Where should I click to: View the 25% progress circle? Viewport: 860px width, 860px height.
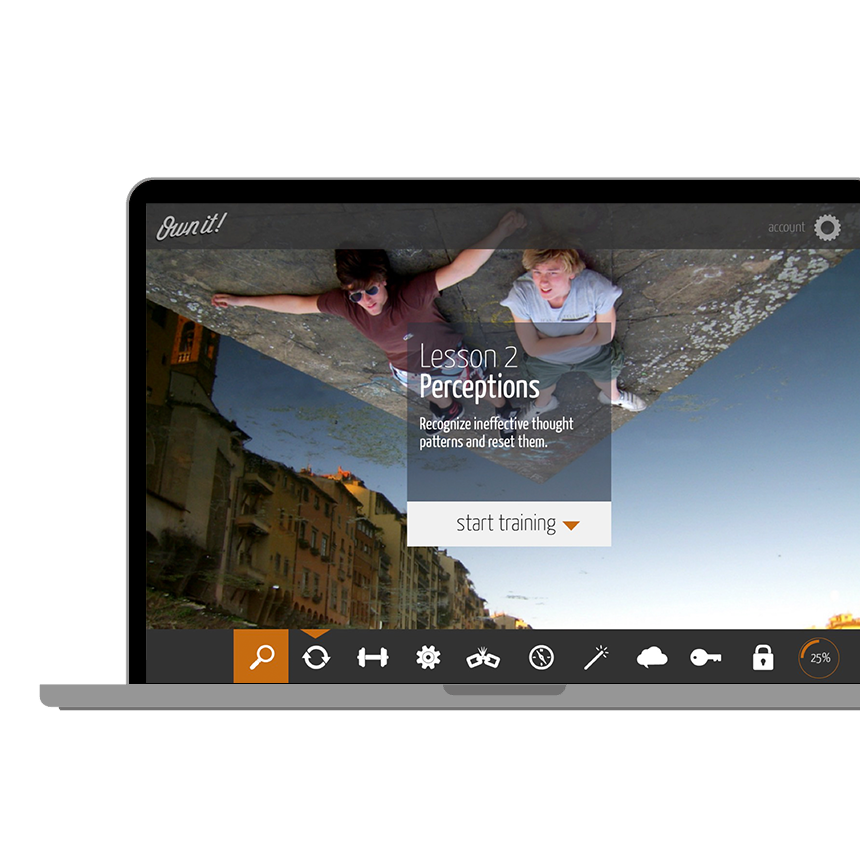point(819,658)
